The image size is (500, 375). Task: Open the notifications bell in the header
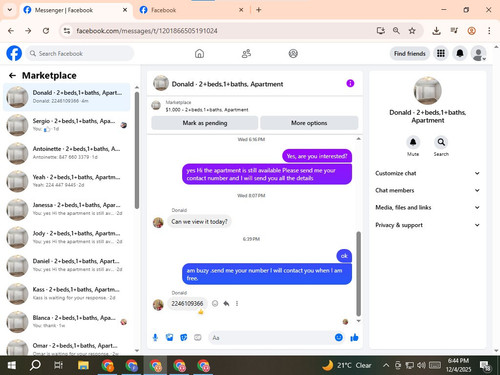click(460, 53)
